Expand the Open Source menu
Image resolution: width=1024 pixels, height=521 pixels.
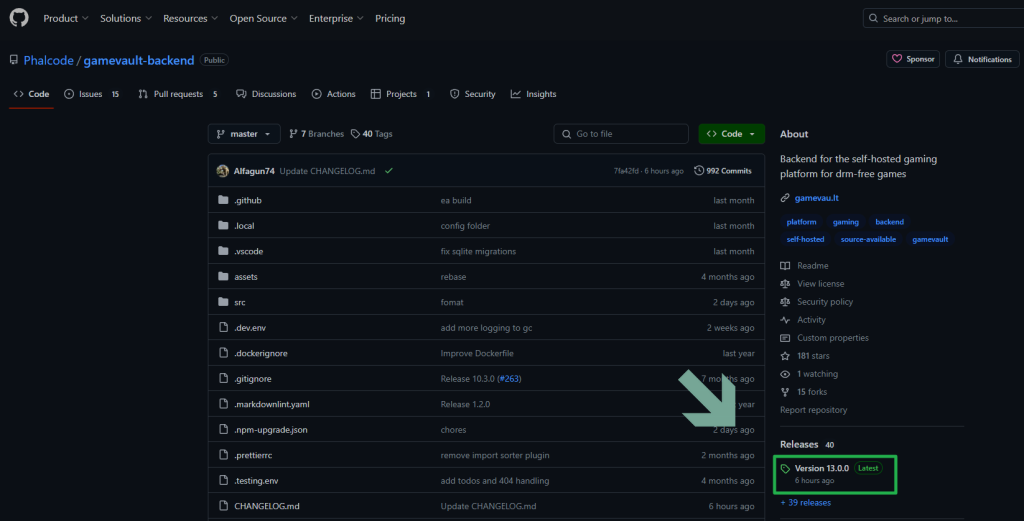263,18
